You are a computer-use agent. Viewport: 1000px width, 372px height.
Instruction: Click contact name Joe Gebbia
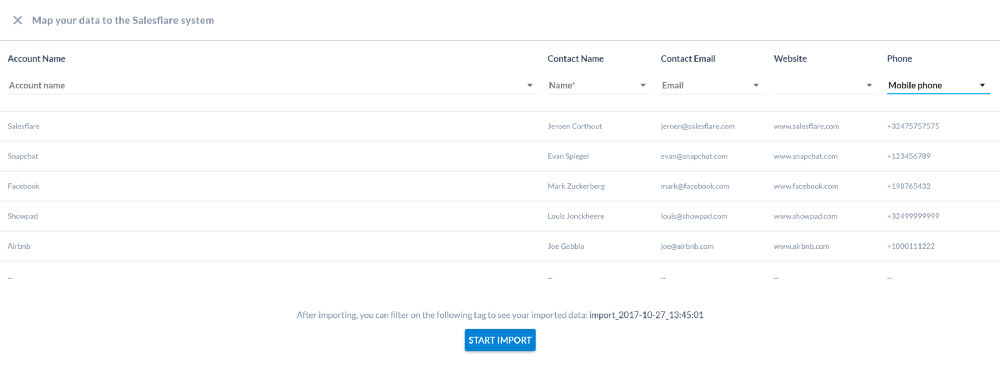point(566,246)
